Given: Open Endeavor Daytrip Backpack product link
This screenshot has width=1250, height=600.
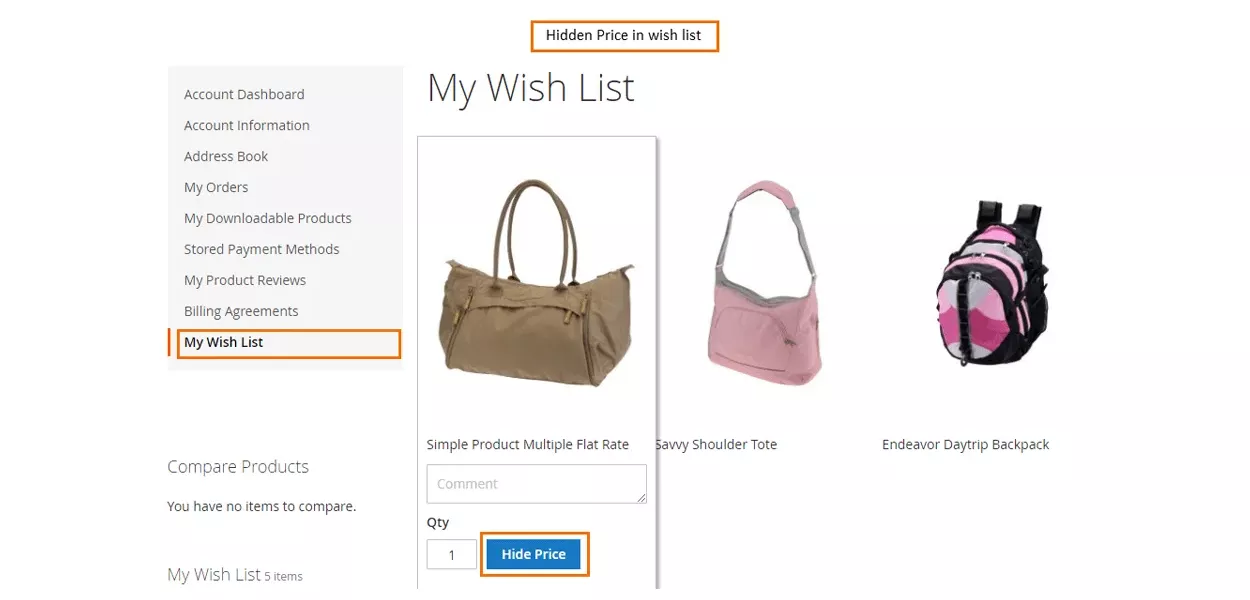Looking at the screenshot, I should pyautogui.click(x=965, y=444).
